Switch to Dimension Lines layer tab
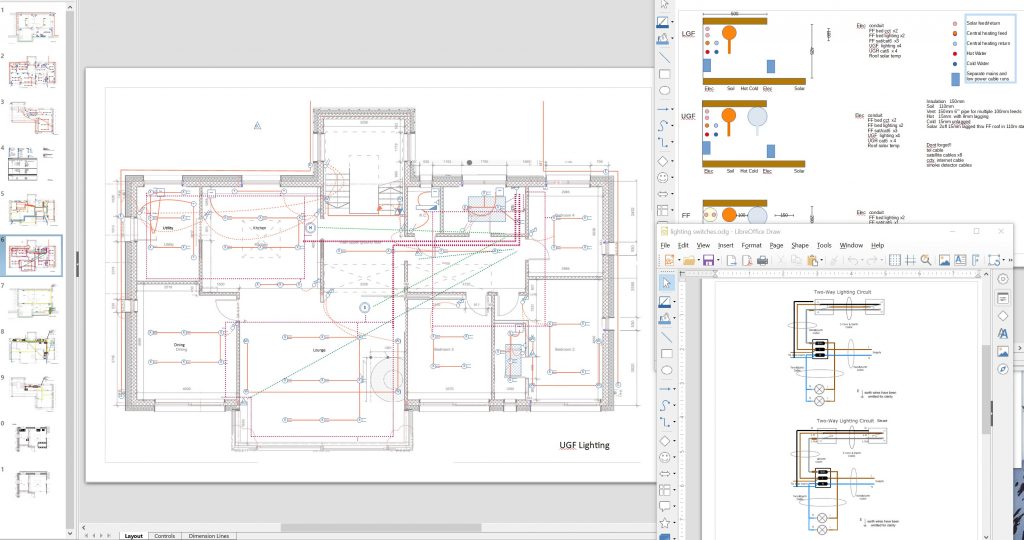This screenshot has width=1024, height=540. click(208, 536)
